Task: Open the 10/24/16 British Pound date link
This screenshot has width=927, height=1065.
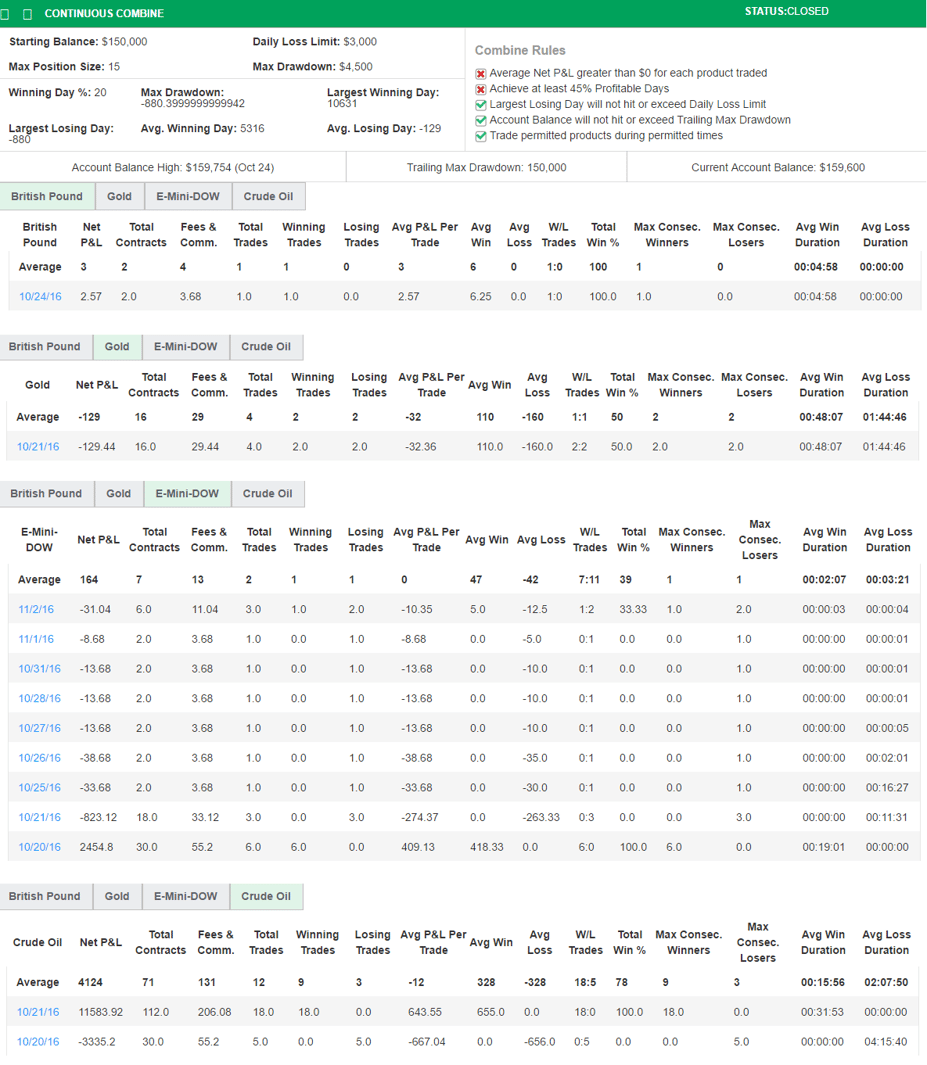Action: click(x=40, y=297)
